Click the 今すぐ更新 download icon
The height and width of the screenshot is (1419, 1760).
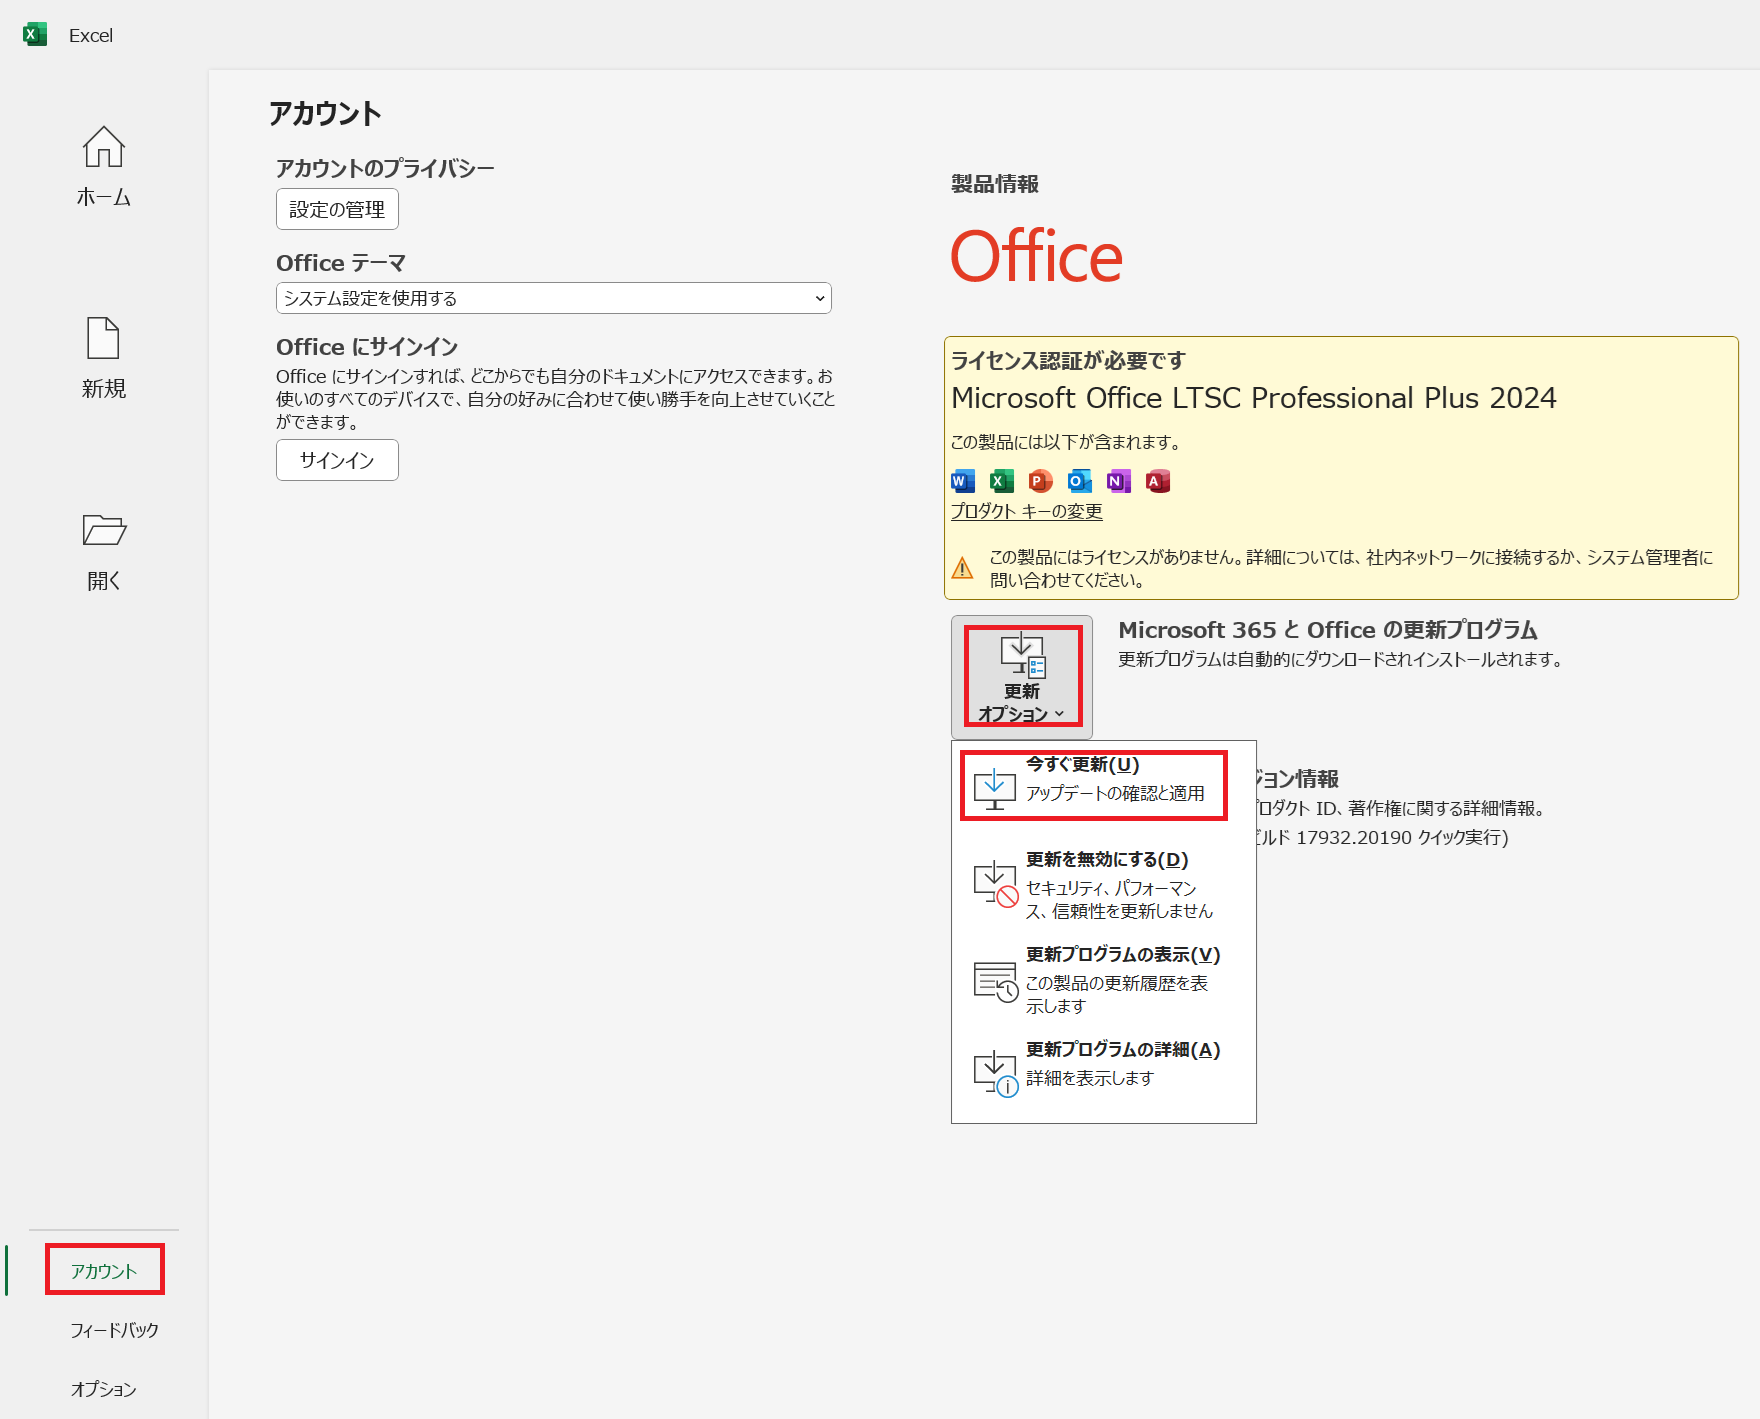click(x=995, y=789)
